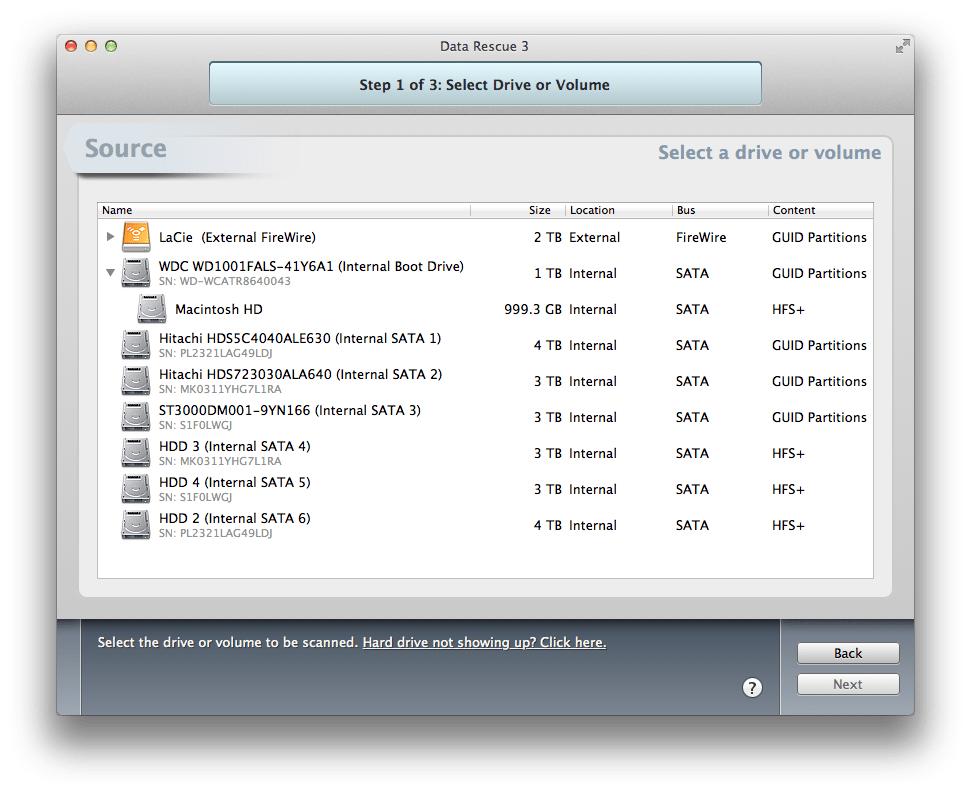Click the Hitachi HDS5C4040ALE630 drive icon

point(135,345)
